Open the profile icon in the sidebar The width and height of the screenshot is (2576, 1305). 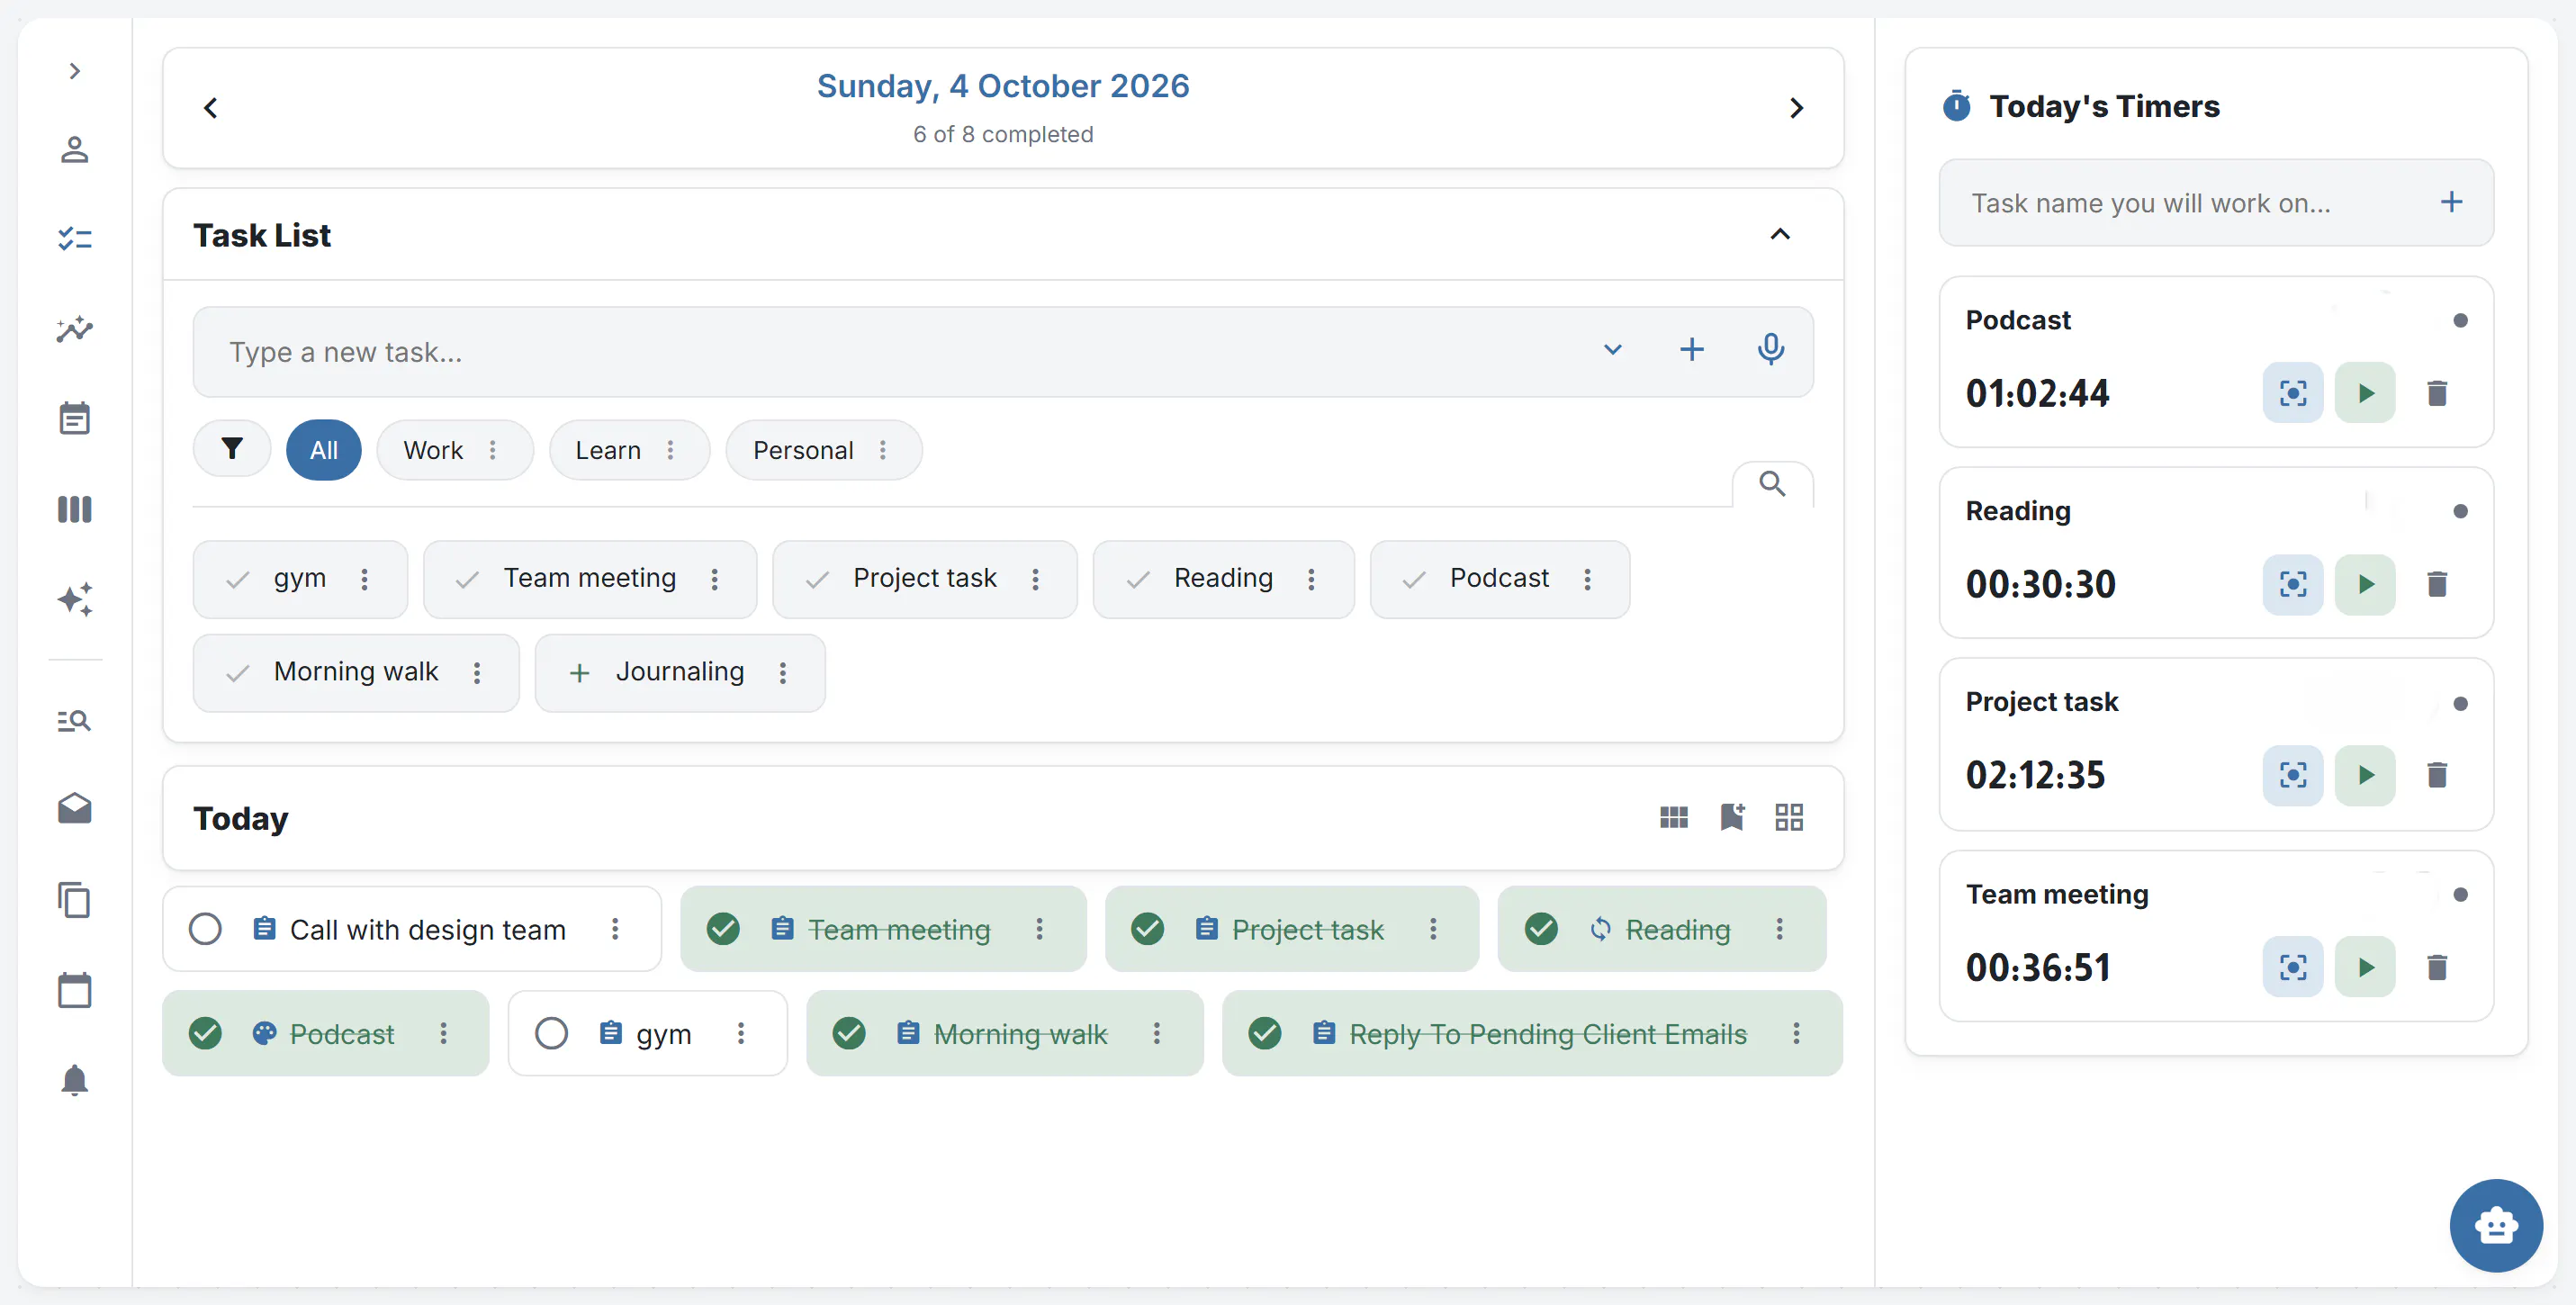click(74, 150)
